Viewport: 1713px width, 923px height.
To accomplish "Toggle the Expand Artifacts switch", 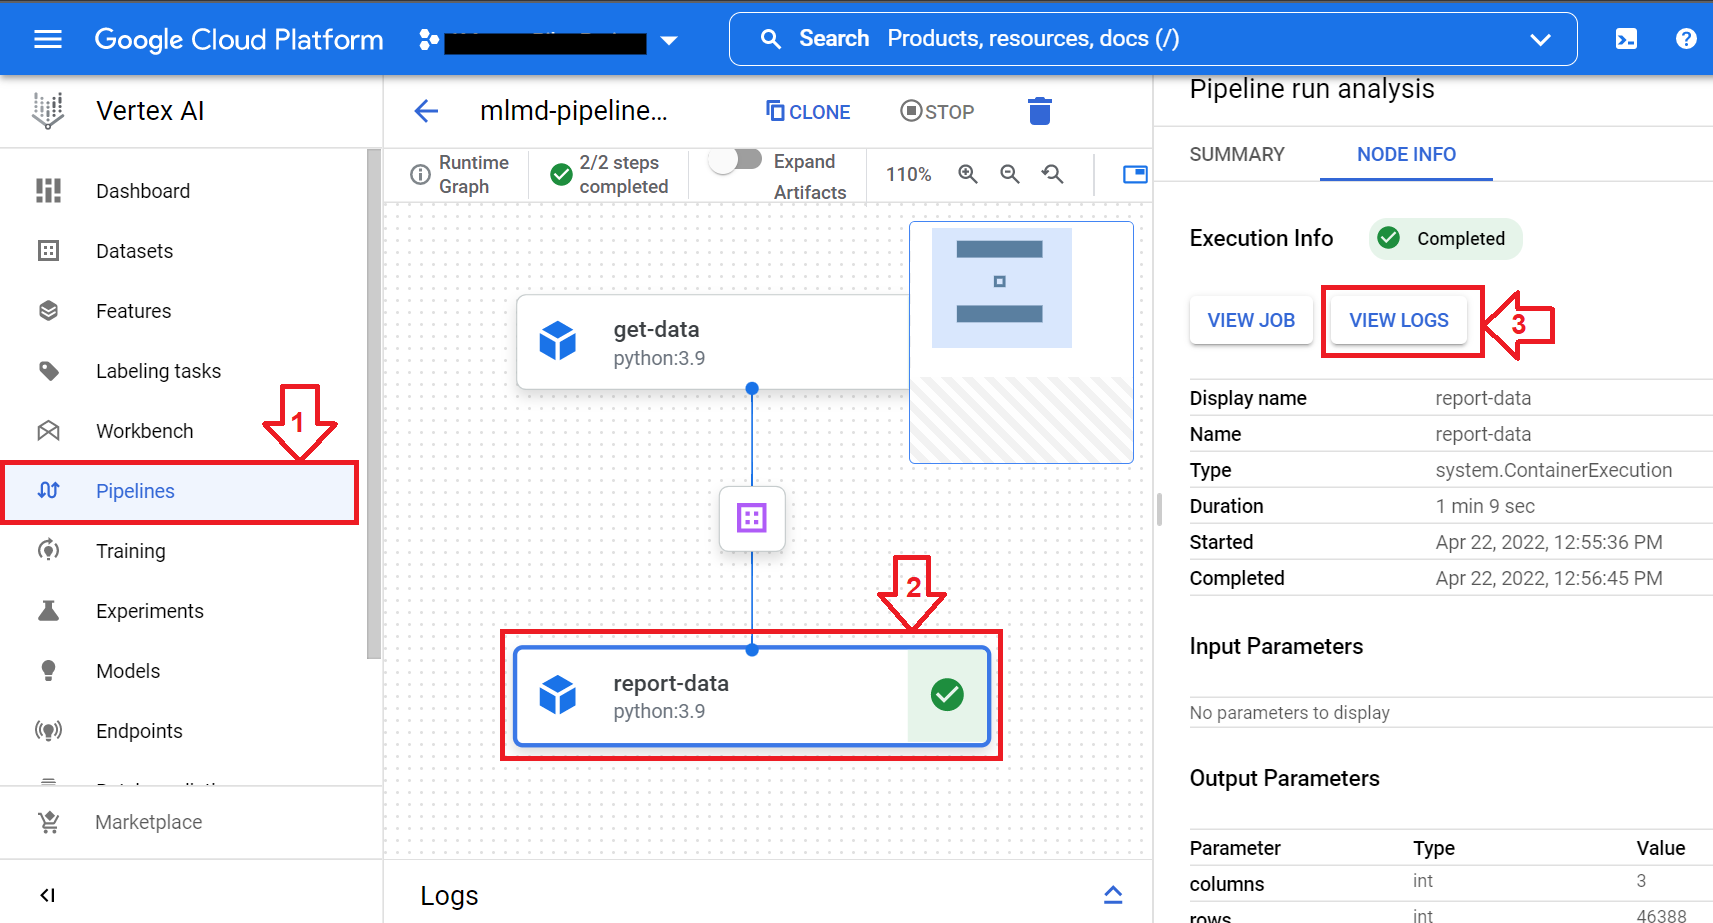I will coord(736,160).
